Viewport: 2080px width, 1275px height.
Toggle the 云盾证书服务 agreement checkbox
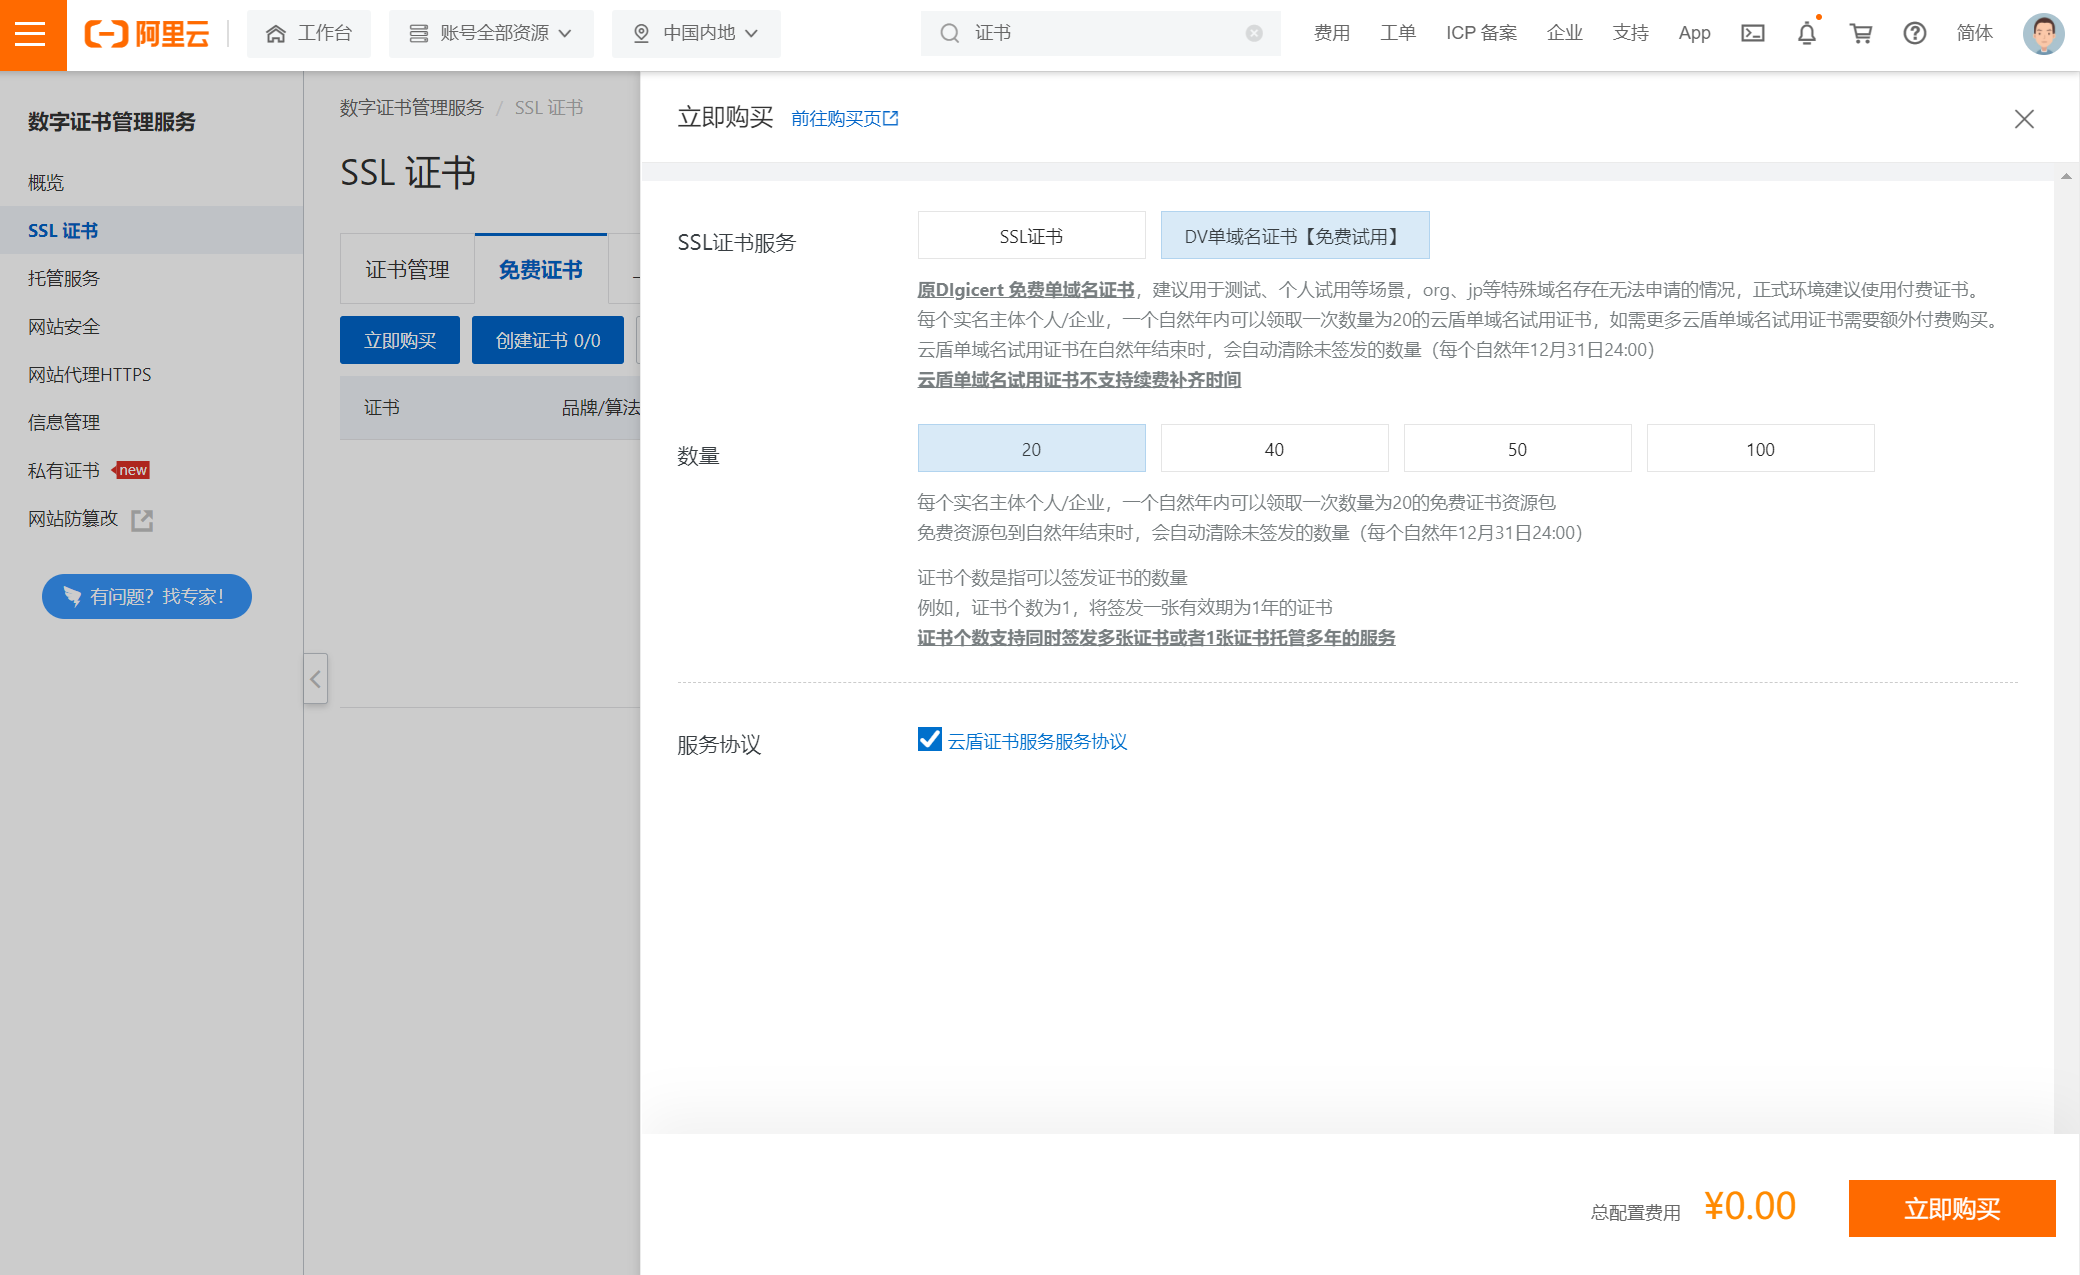click(929, 740)
